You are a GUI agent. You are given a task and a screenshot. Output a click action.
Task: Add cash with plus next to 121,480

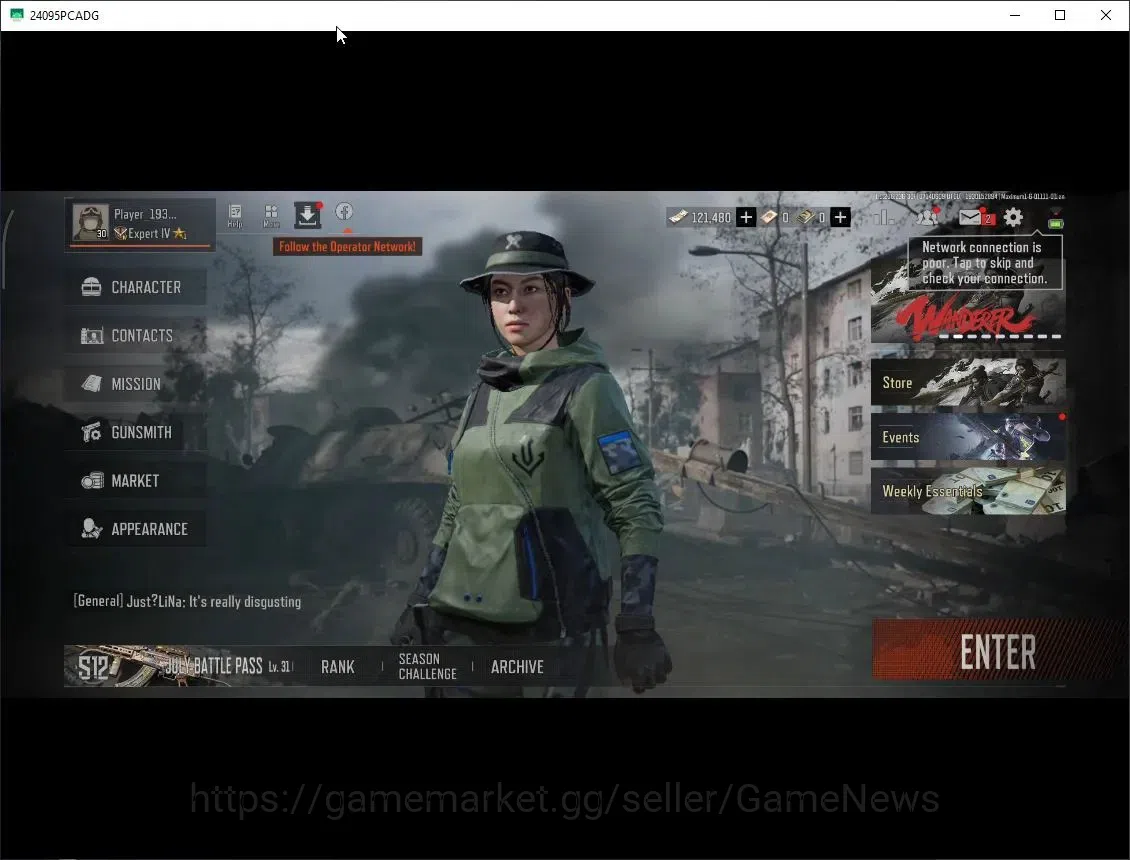[x=746, y=217]
